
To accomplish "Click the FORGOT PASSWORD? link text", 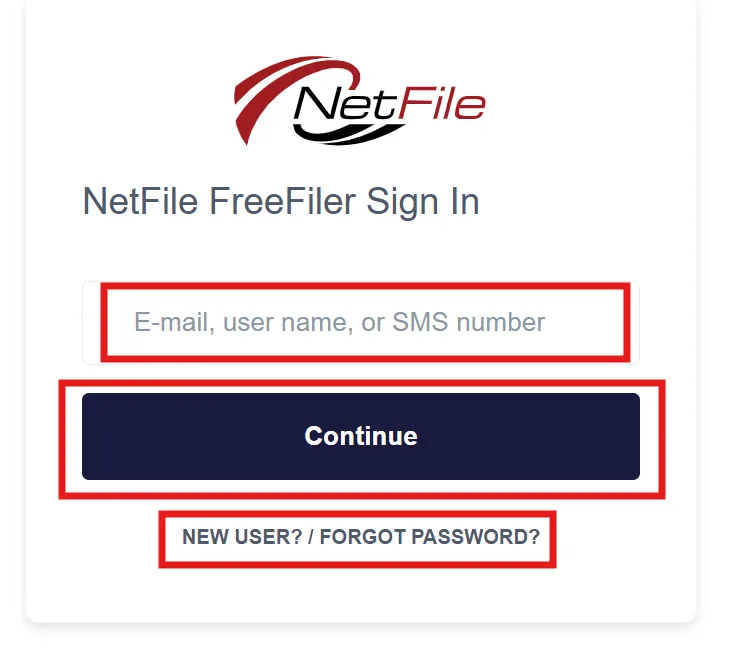I will pos(430,537).
